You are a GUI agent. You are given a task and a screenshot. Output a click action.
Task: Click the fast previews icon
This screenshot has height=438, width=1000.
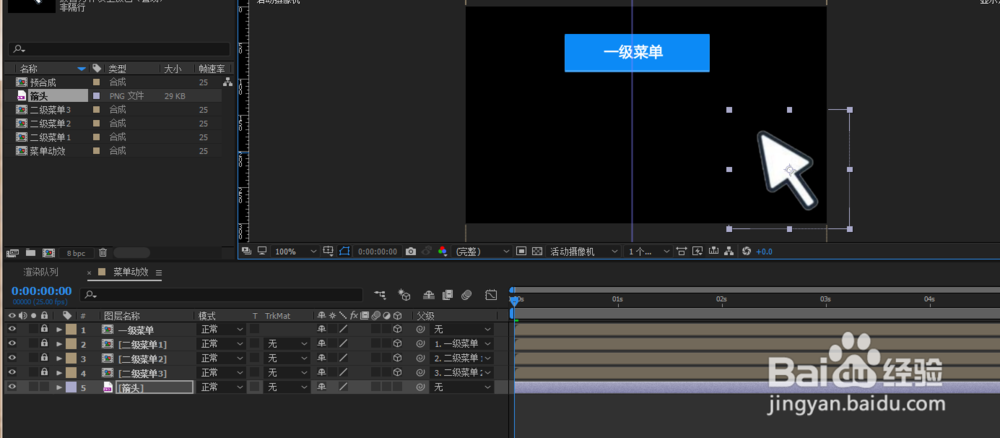(698, 252)
